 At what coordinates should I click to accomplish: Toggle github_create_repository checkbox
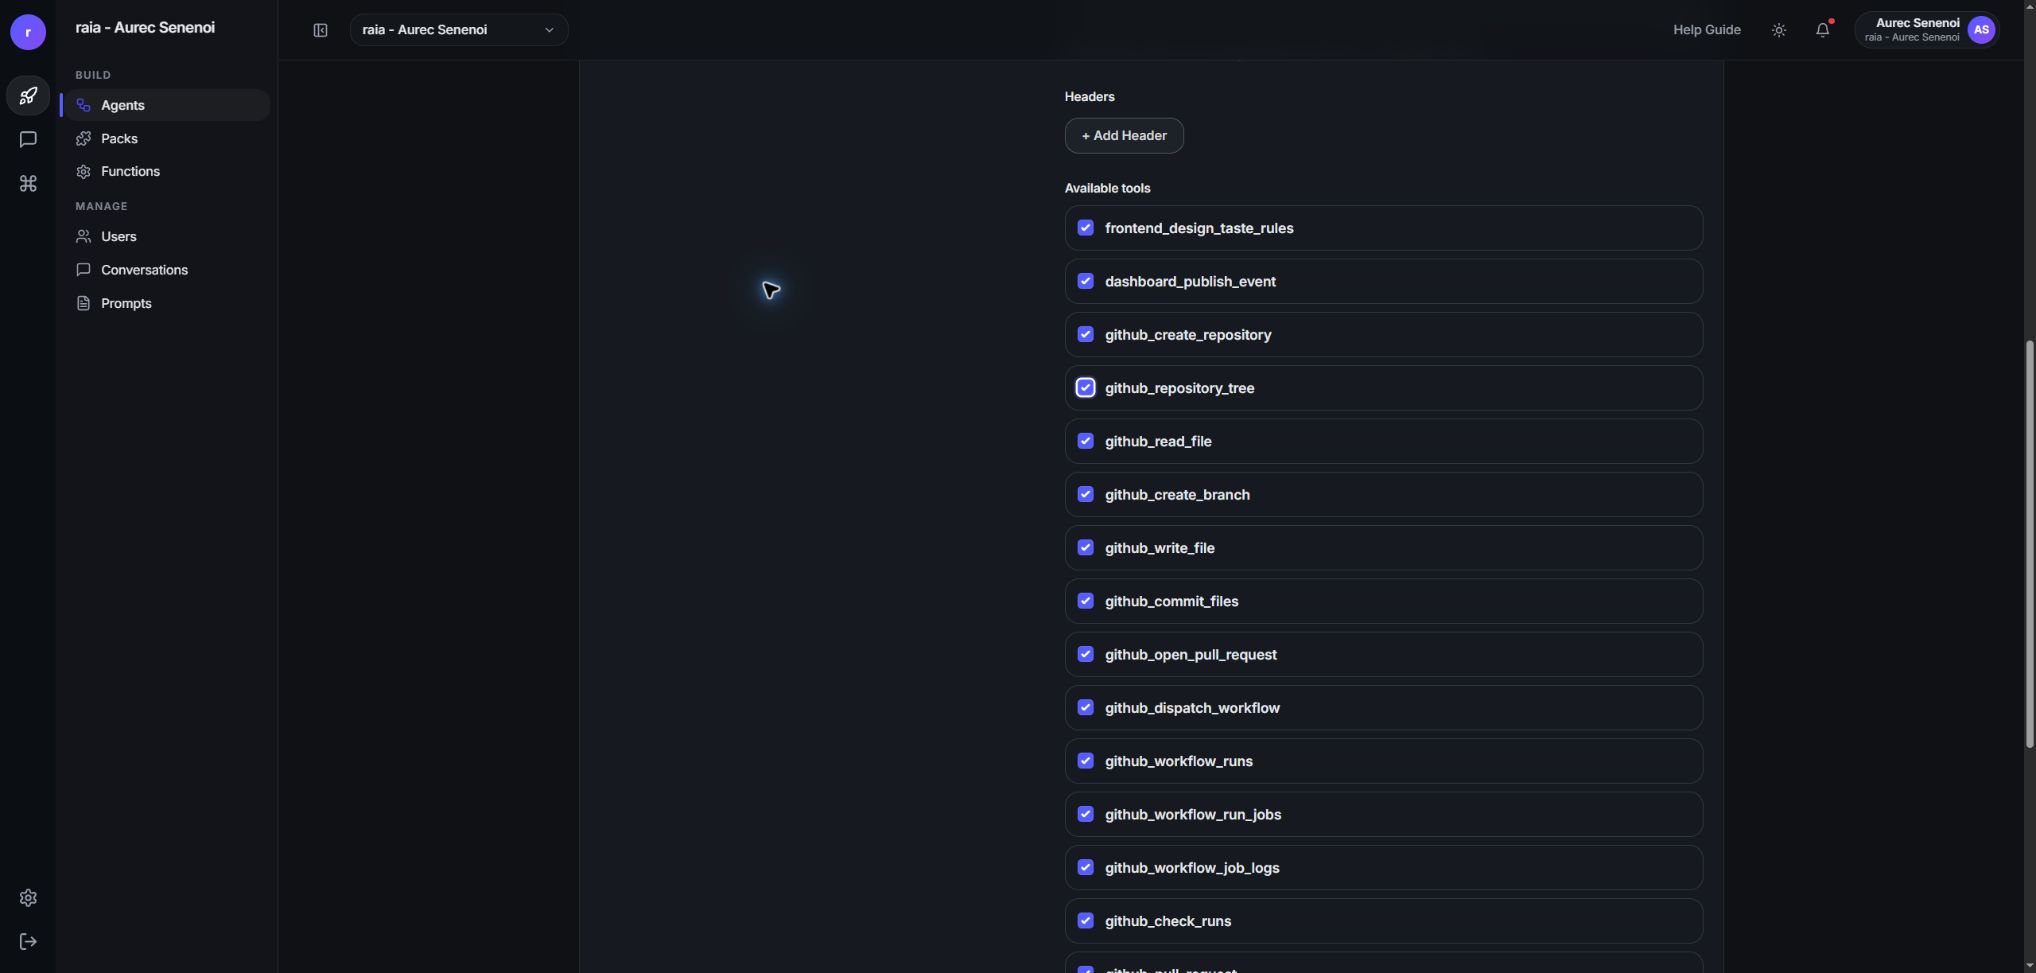pyautogui.click(x=1086, y=334)
